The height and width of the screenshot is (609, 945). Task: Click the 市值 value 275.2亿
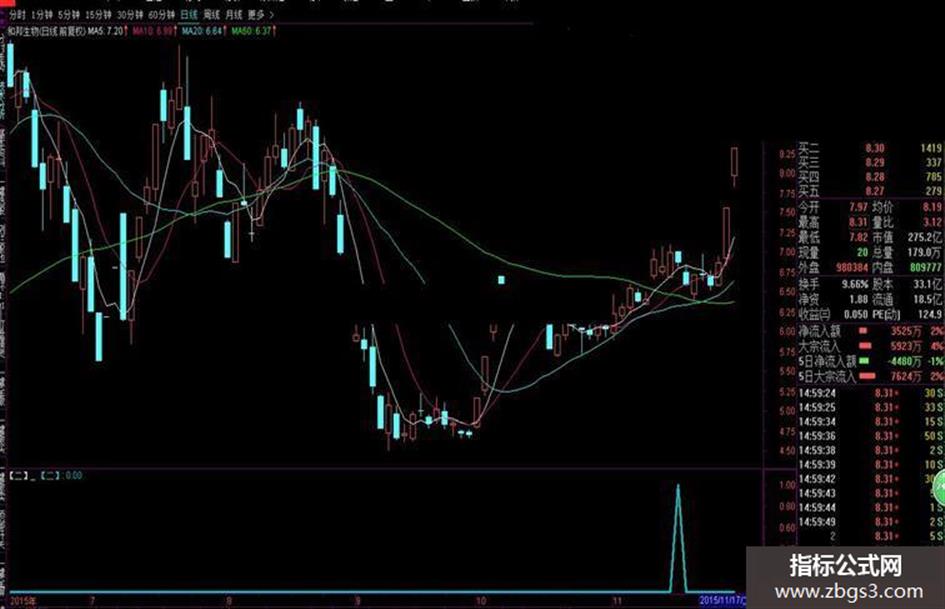[926, 238]
